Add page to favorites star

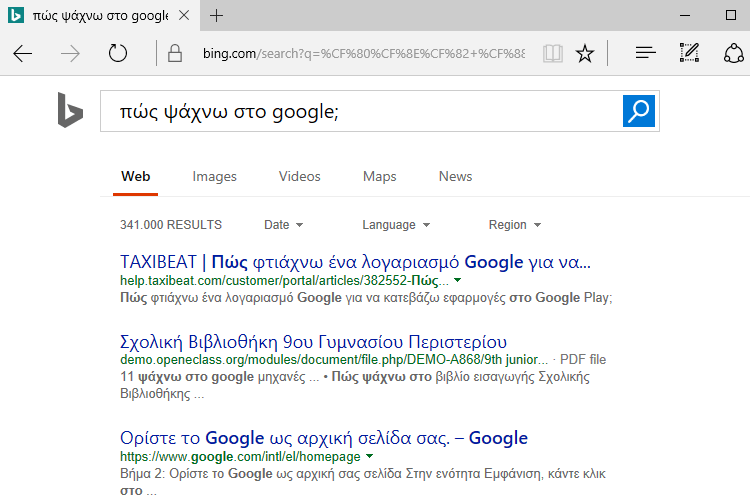click(x=585, y=53)
